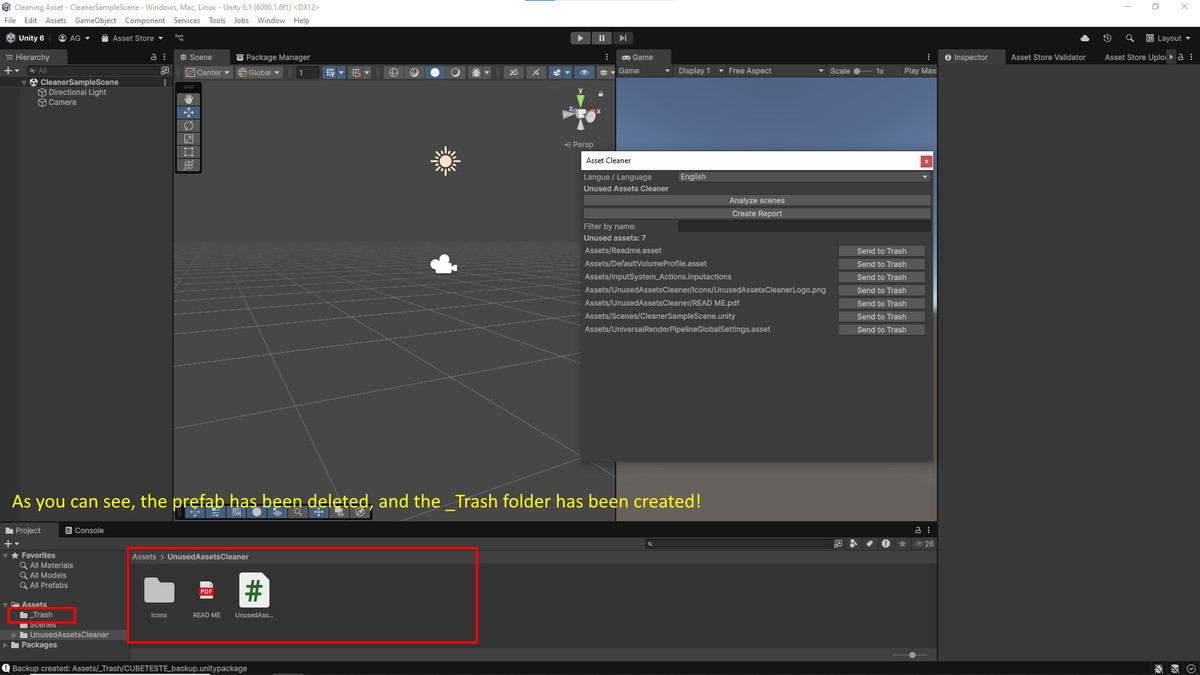
Task: Open the Display 1 dropdown
Action: 699,71
